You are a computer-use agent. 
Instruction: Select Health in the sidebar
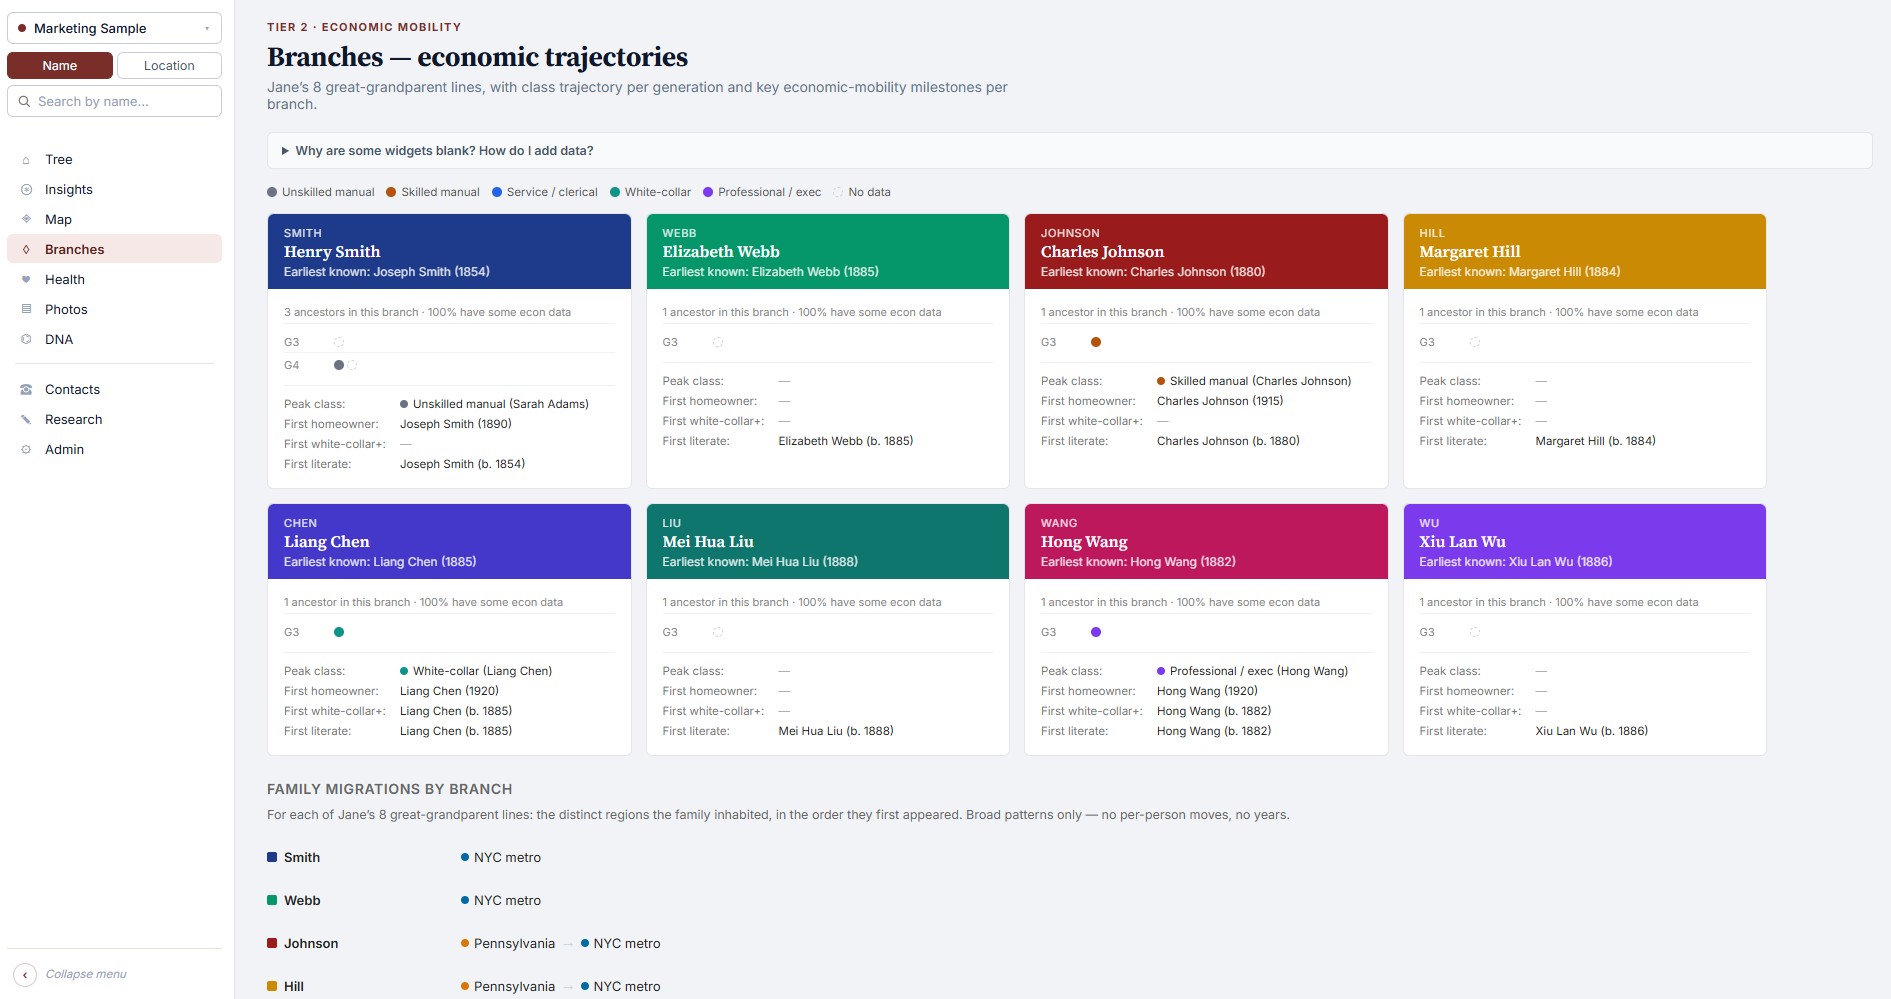114,279
